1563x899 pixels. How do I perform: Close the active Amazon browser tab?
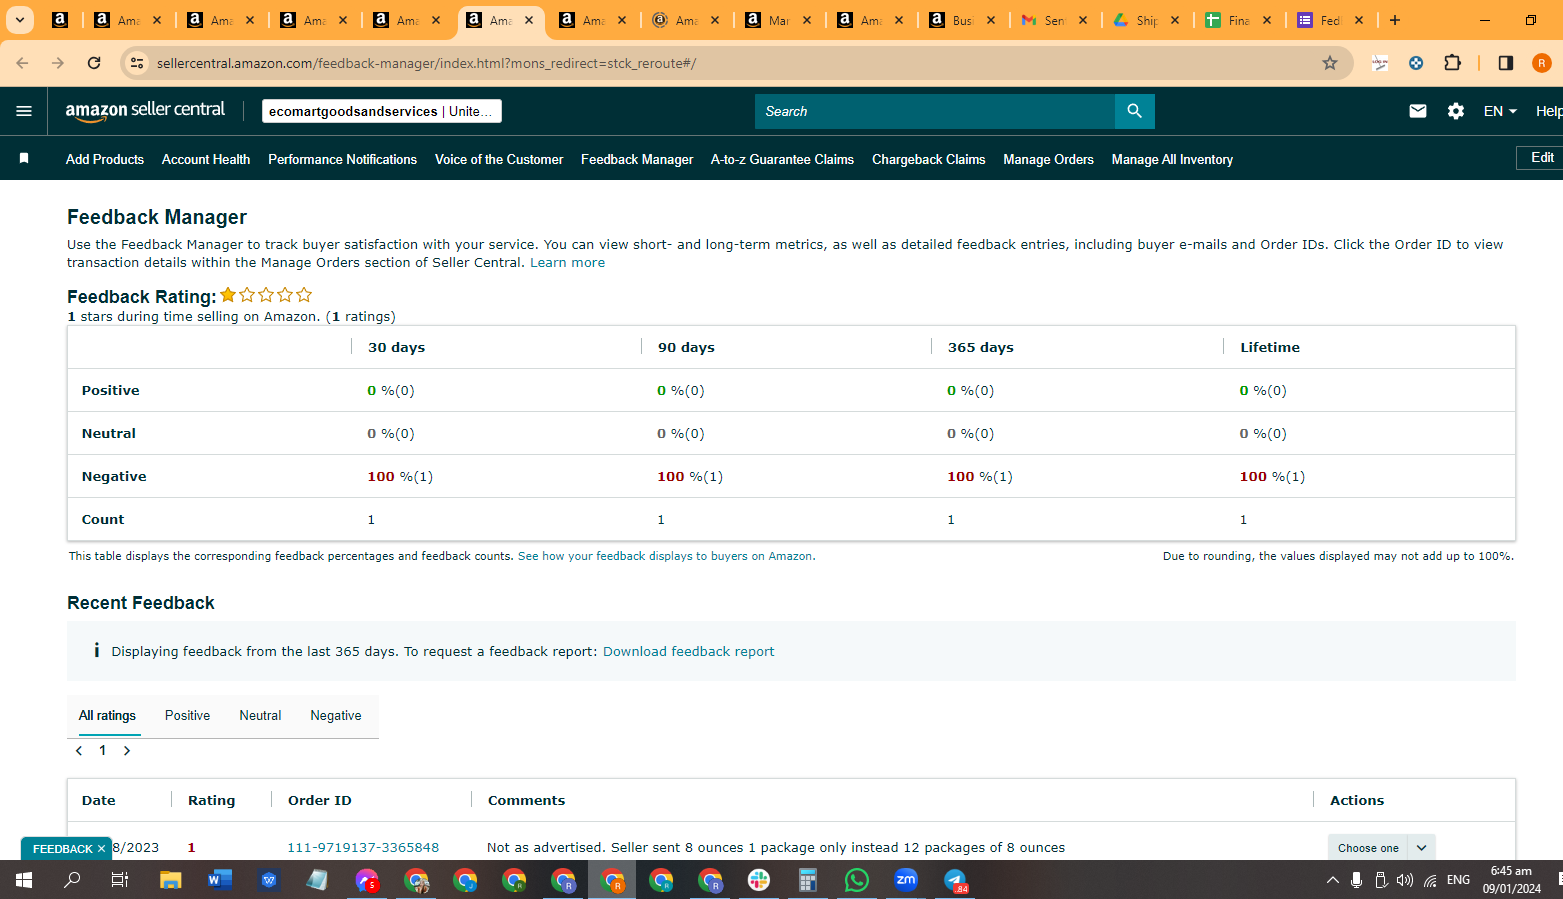click(529, 20)
